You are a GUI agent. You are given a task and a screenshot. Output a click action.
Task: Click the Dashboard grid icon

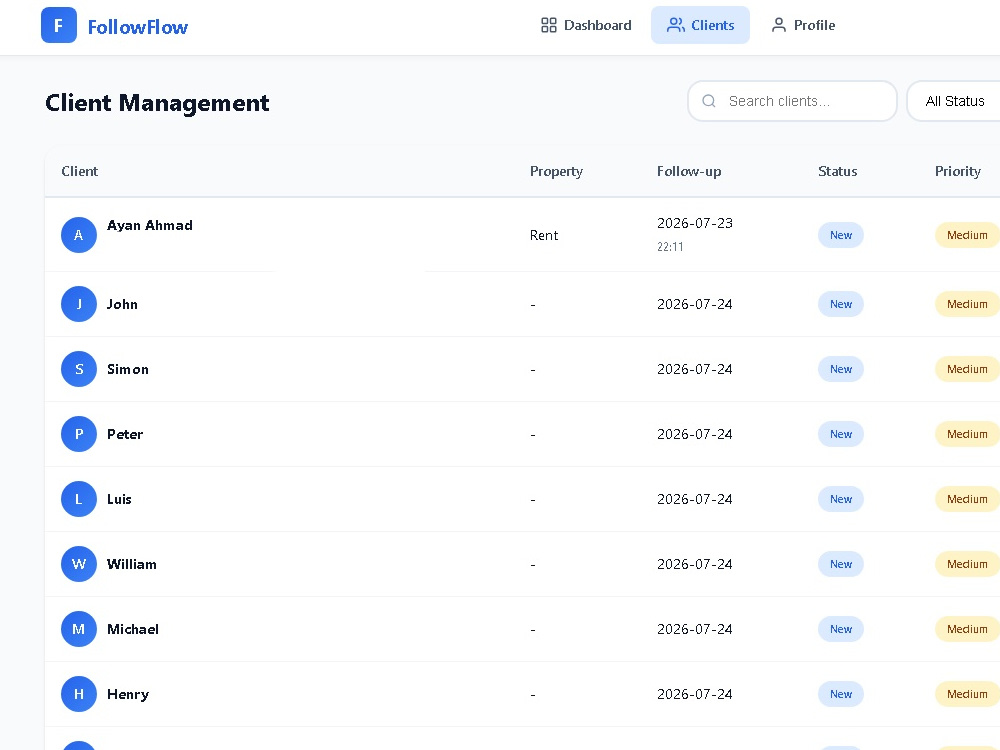pyautogui.click(x=548, y=25)
